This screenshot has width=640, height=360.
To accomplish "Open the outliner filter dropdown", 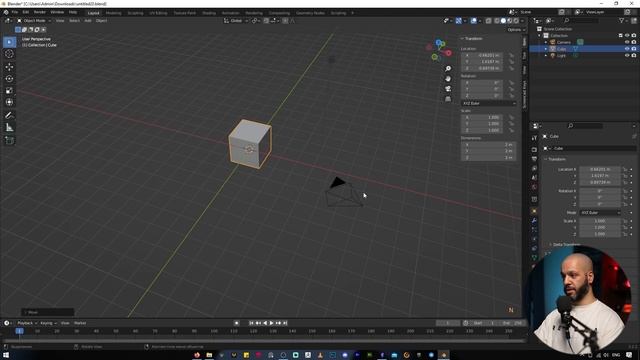I will (x=623, y=20).
